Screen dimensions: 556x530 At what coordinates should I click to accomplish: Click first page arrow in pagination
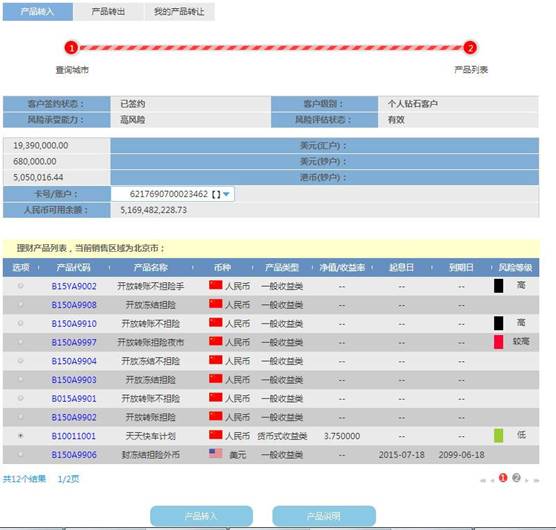[483, 480]
